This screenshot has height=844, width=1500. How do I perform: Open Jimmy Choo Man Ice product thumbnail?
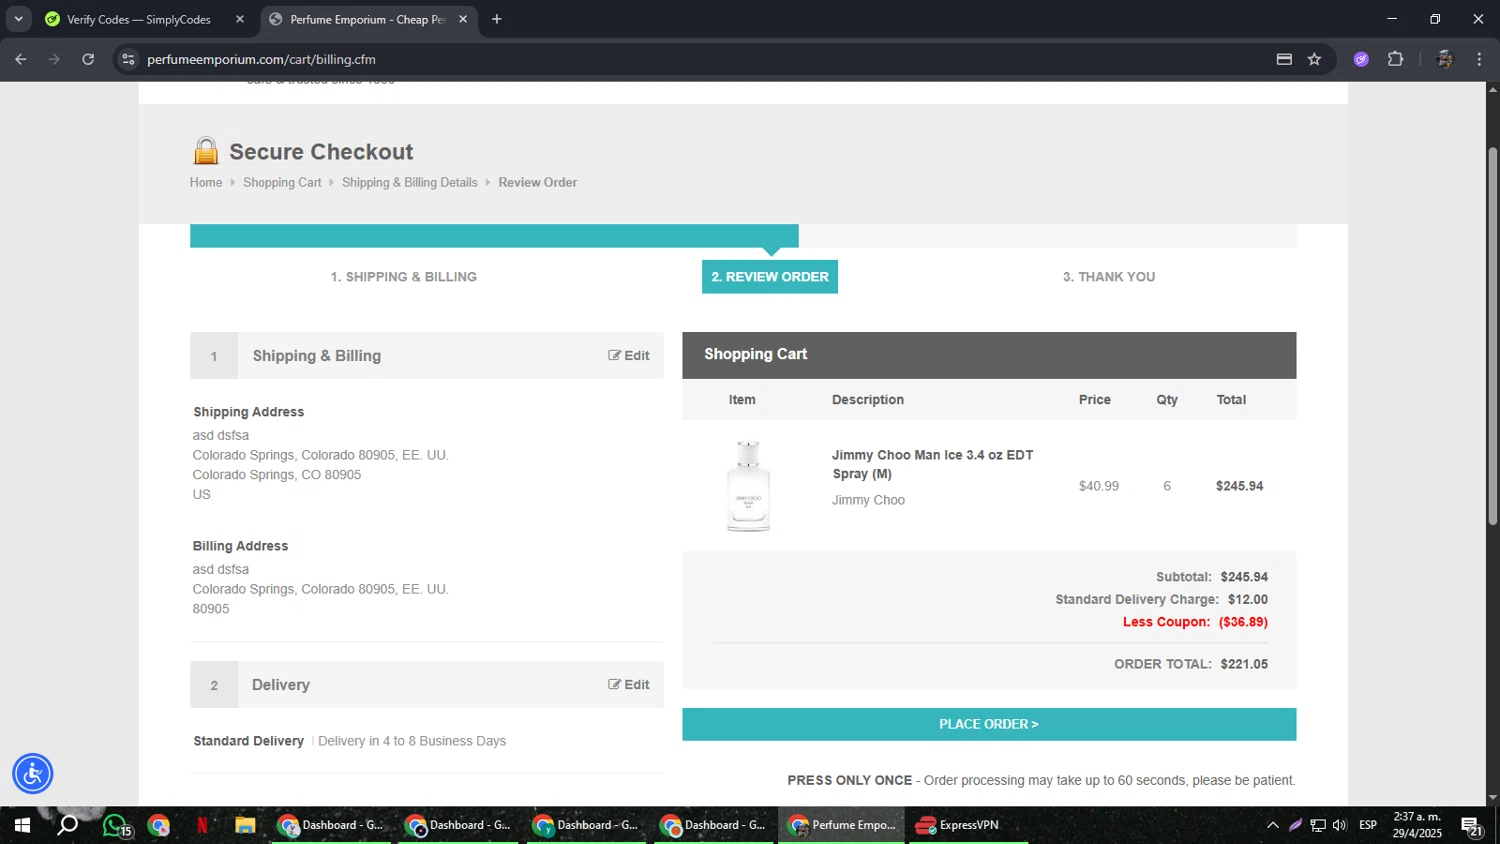(x=748, y=486)
